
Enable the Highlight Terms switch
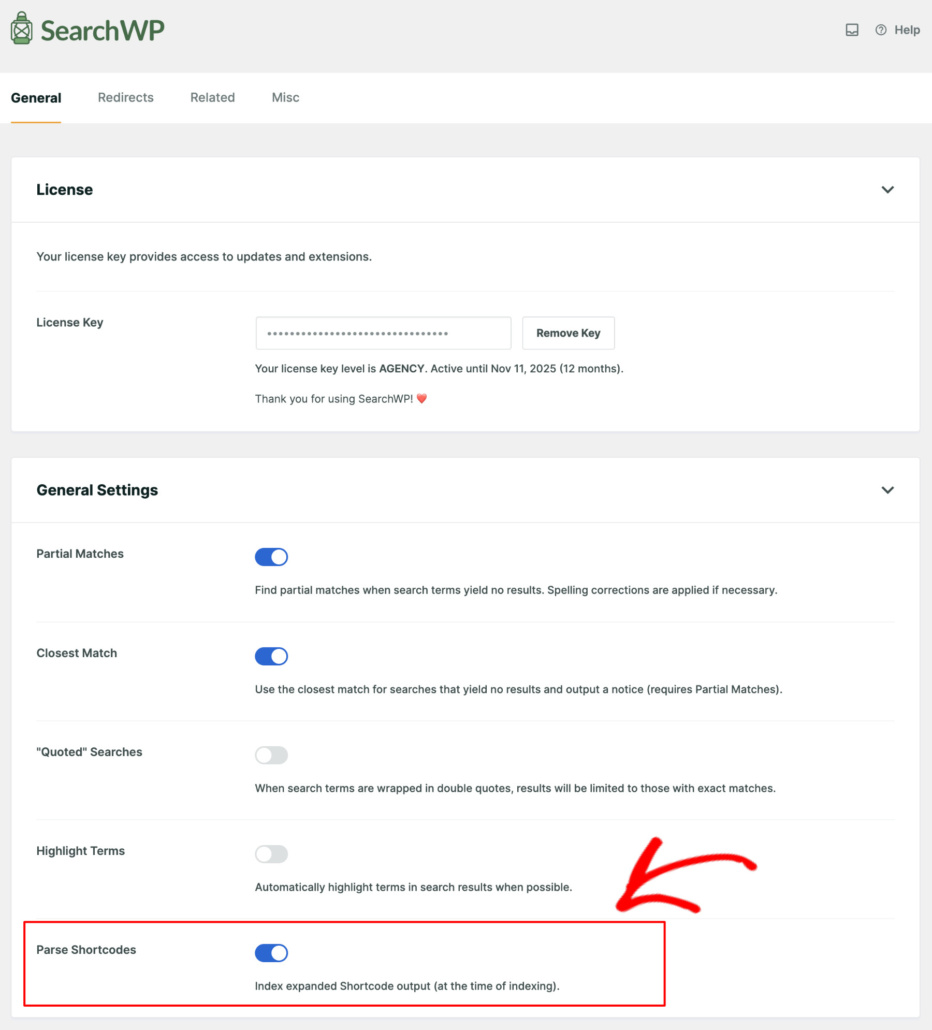click(x=271, y=854)
